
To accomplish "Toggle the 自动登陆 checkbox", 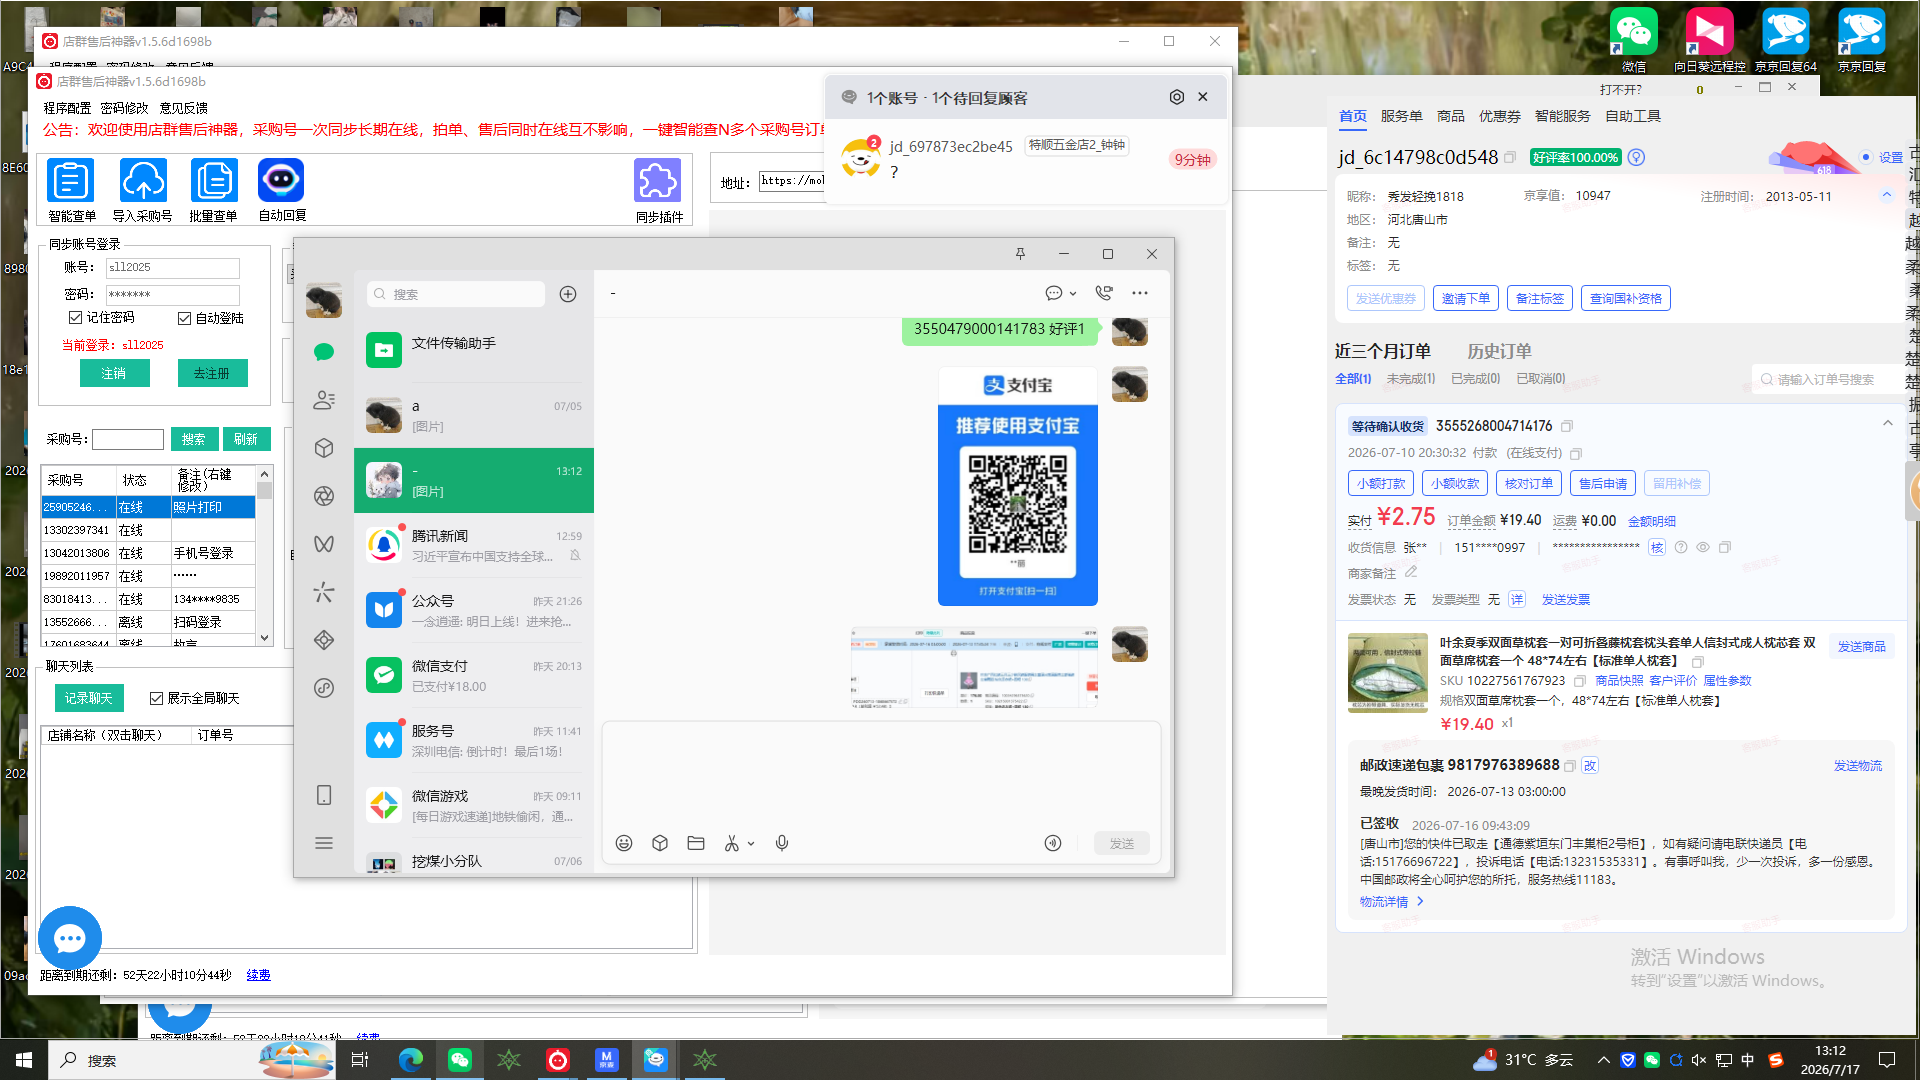I will [x=184, y=318].
